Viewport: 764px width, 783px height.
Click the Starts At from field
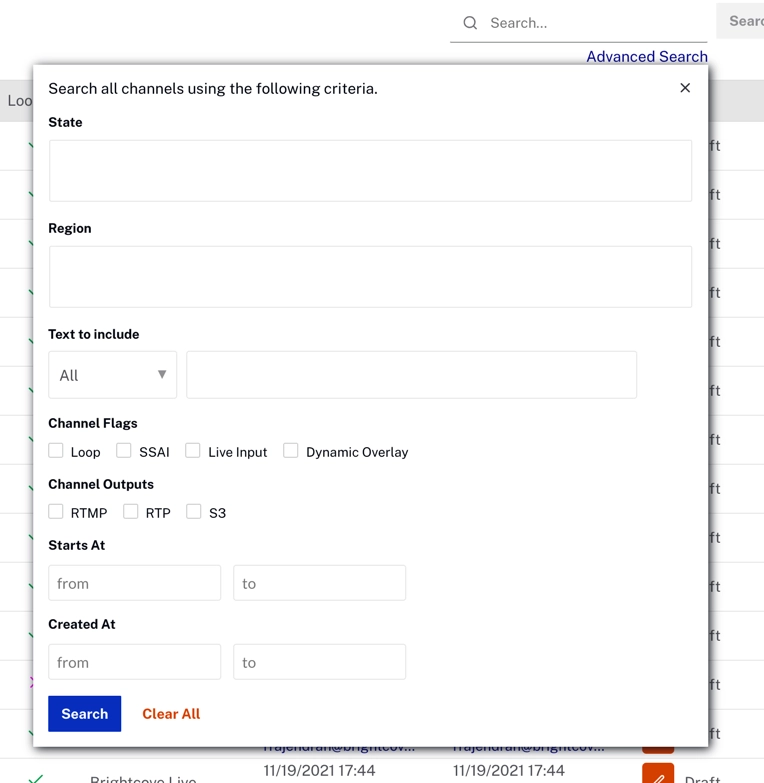click(x=135, y=583)
